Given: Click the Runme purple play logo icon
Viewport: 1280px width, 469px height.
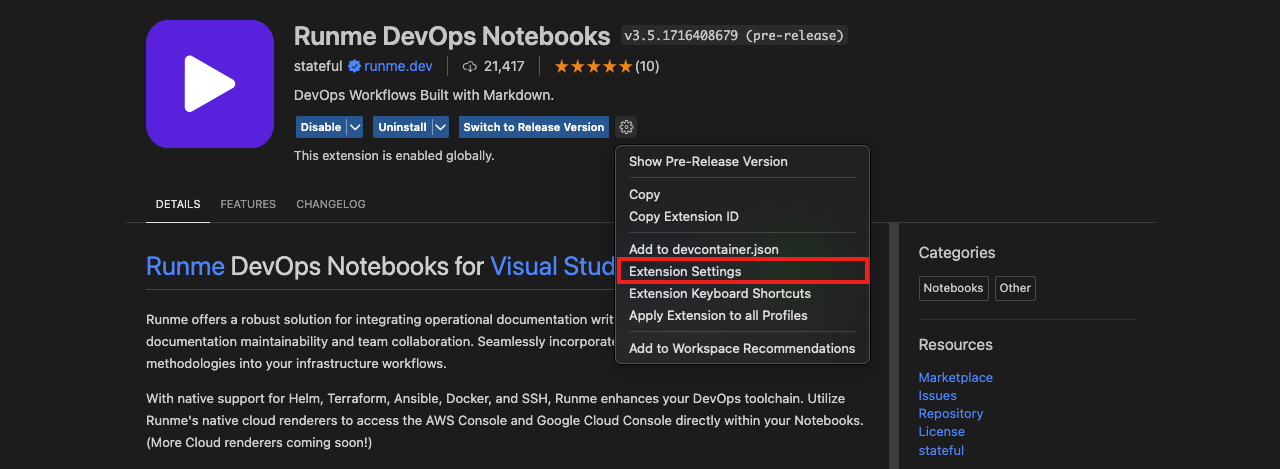Looking at the screenshot, I should 209,84.
